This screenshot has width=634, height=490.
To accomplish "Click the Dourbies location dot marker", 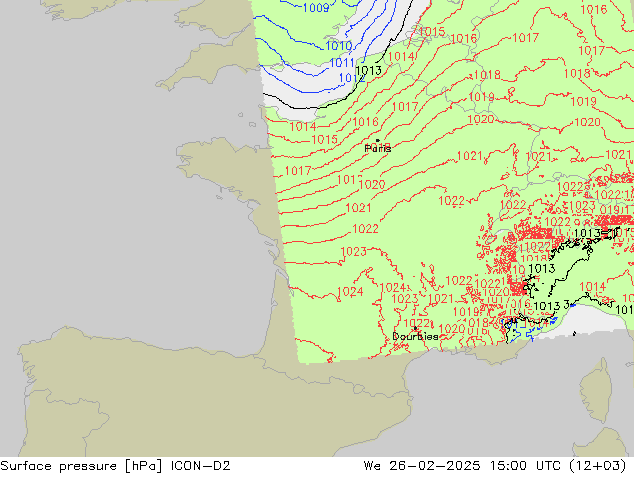I will point(415,329).
